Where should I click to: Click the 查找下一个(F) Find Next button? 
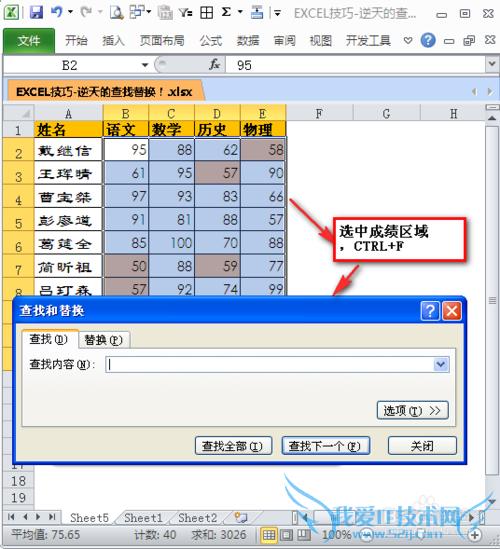pyautogui.click(x=326, y=446)
